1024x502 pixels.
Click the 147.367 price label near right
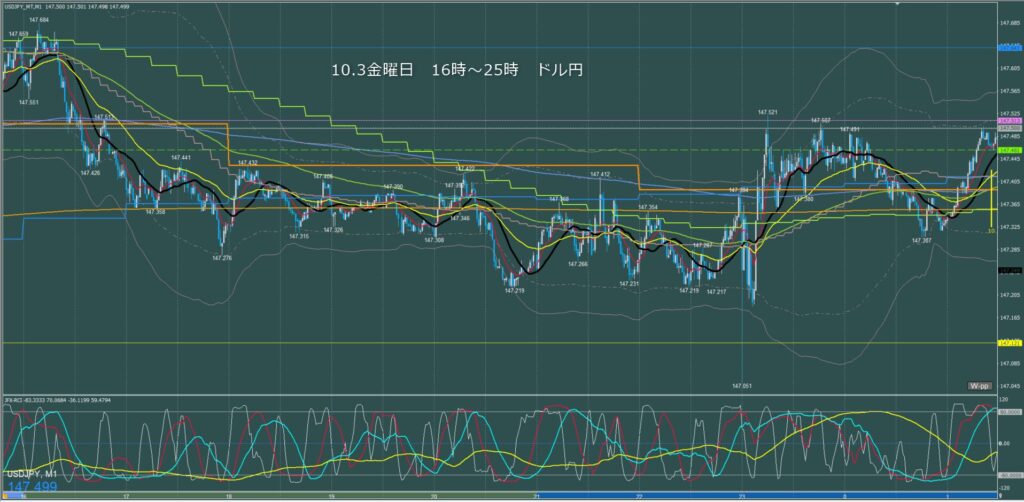click(920, 240)
